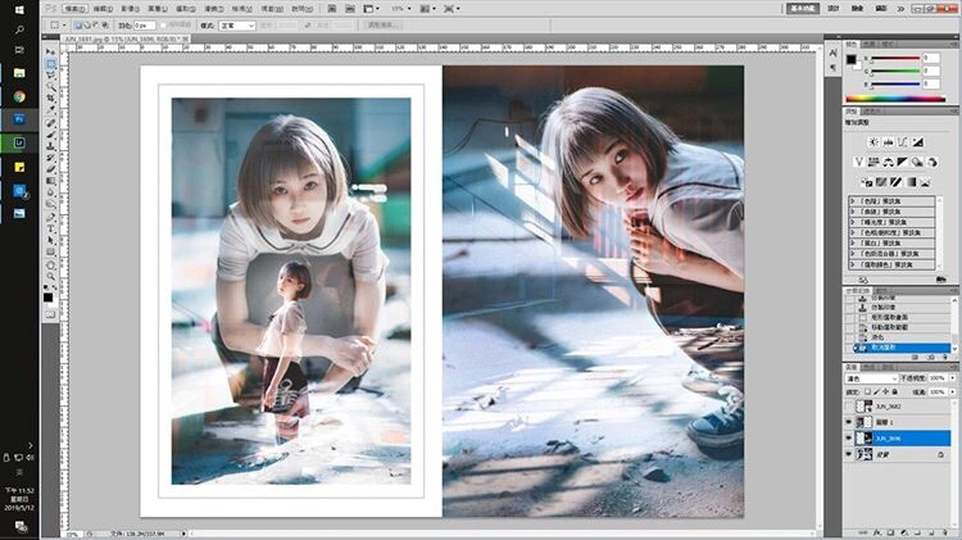Image resolution: width=962 pixels, height=540 pixels.
Task: Open Chrome from the Windows taskbar
Action: click(19, 96)
